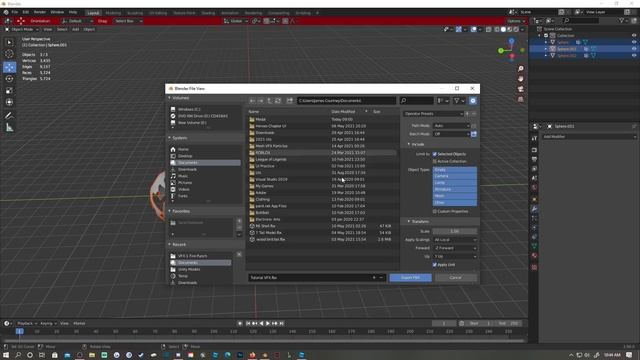Go forward to next folder in file browser
This screenshot has width=640, height=360.
[x=261, y=100]
